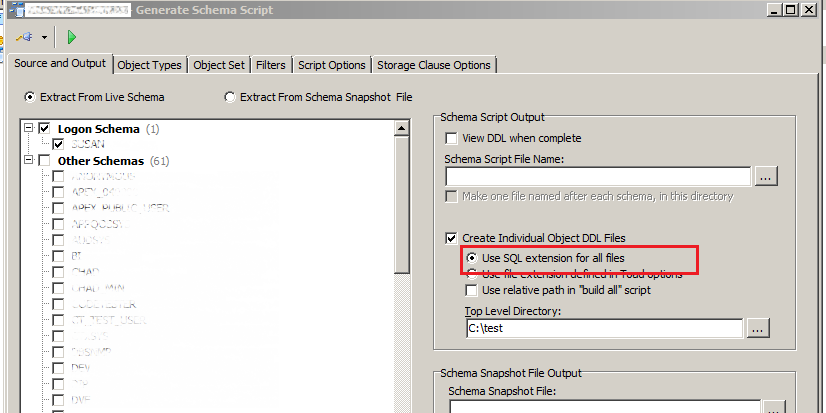Open the connection dropdown arrow
Image resolution: width=826 pixels, height=413 pixels.
[x=44, y=37]
